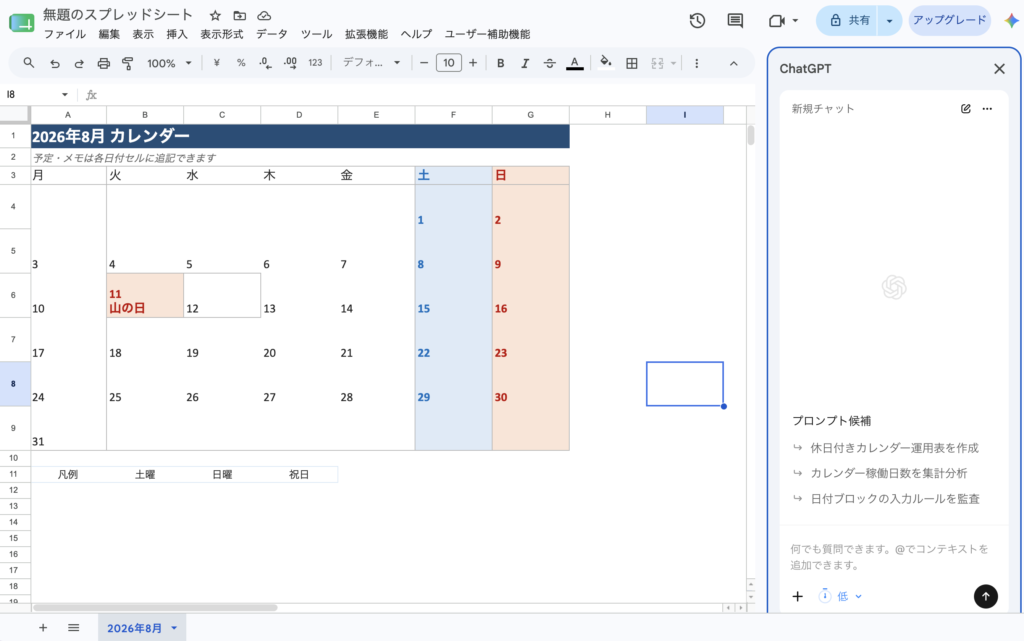The width and height of the screenshot is (1024, 641).
Task: Increase font size plus button
Action: click(x=473, y=63)
